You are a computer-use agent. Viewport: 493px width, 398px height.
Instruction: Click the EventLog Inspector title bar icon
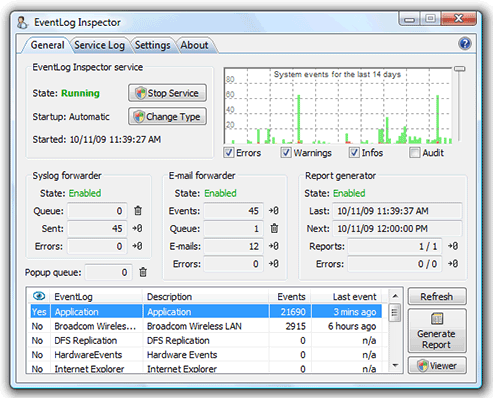coord(22,23)
